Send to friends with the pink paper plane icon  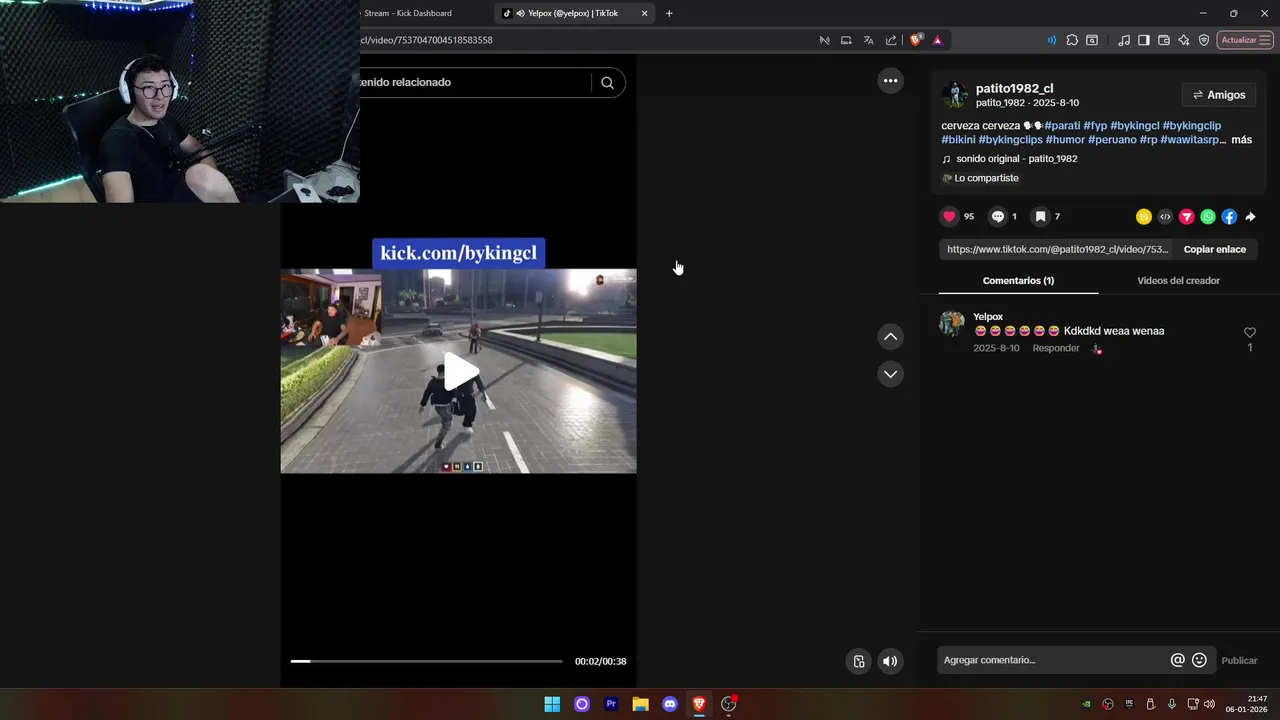[1186, 217]
